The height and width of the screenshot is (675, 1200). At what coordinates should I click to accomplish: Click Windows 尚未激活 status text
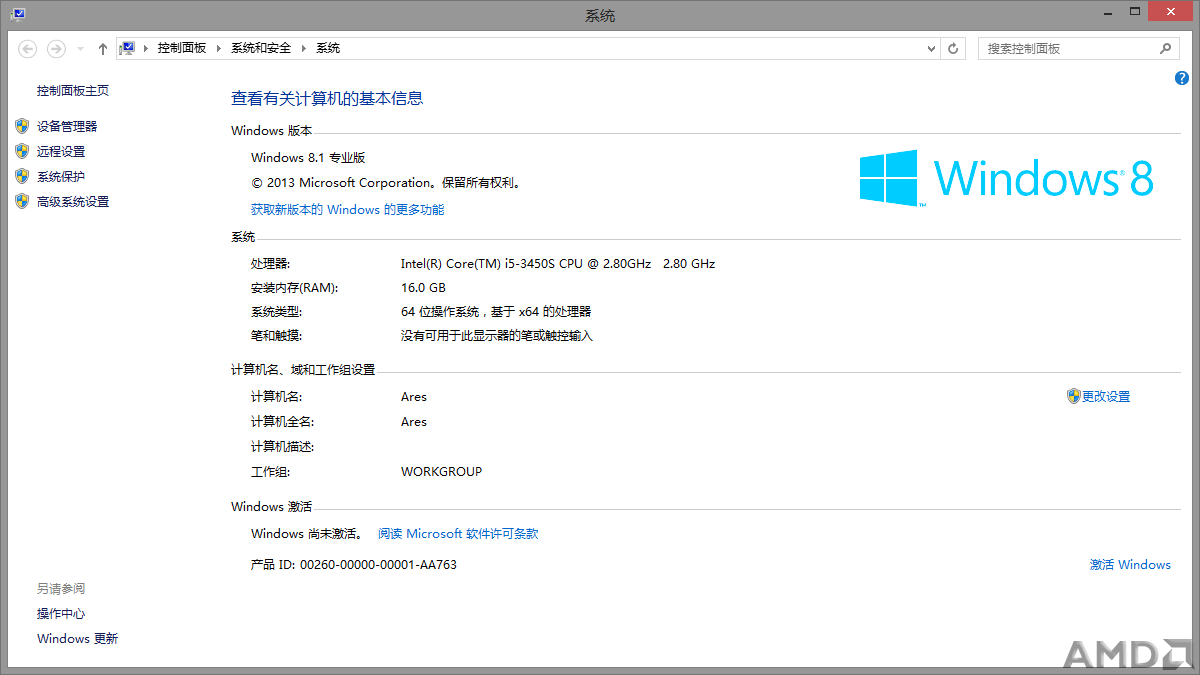[x=307, y=534]
